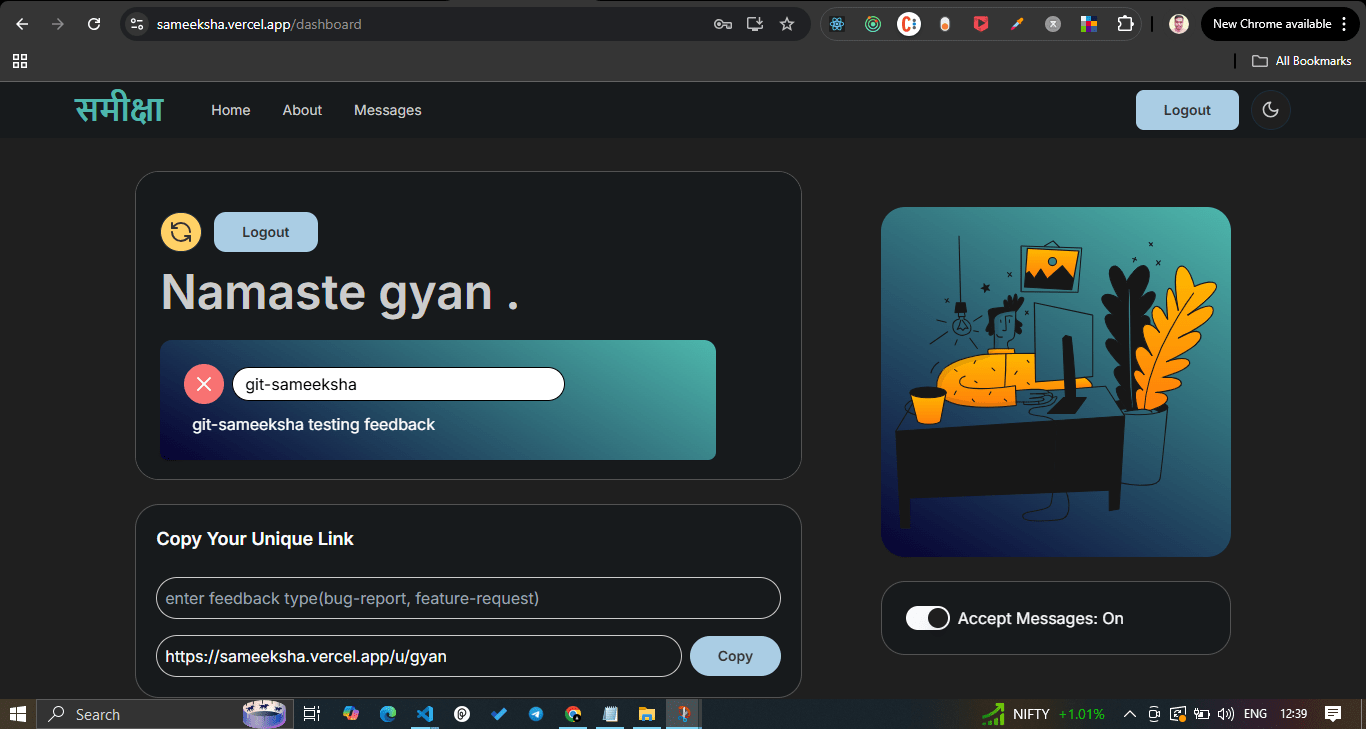Click the git-sameeksha text input
Image resolution: width=1366 pixels, height=729 pixels.
pyautogui.click(x=398, y=384)
